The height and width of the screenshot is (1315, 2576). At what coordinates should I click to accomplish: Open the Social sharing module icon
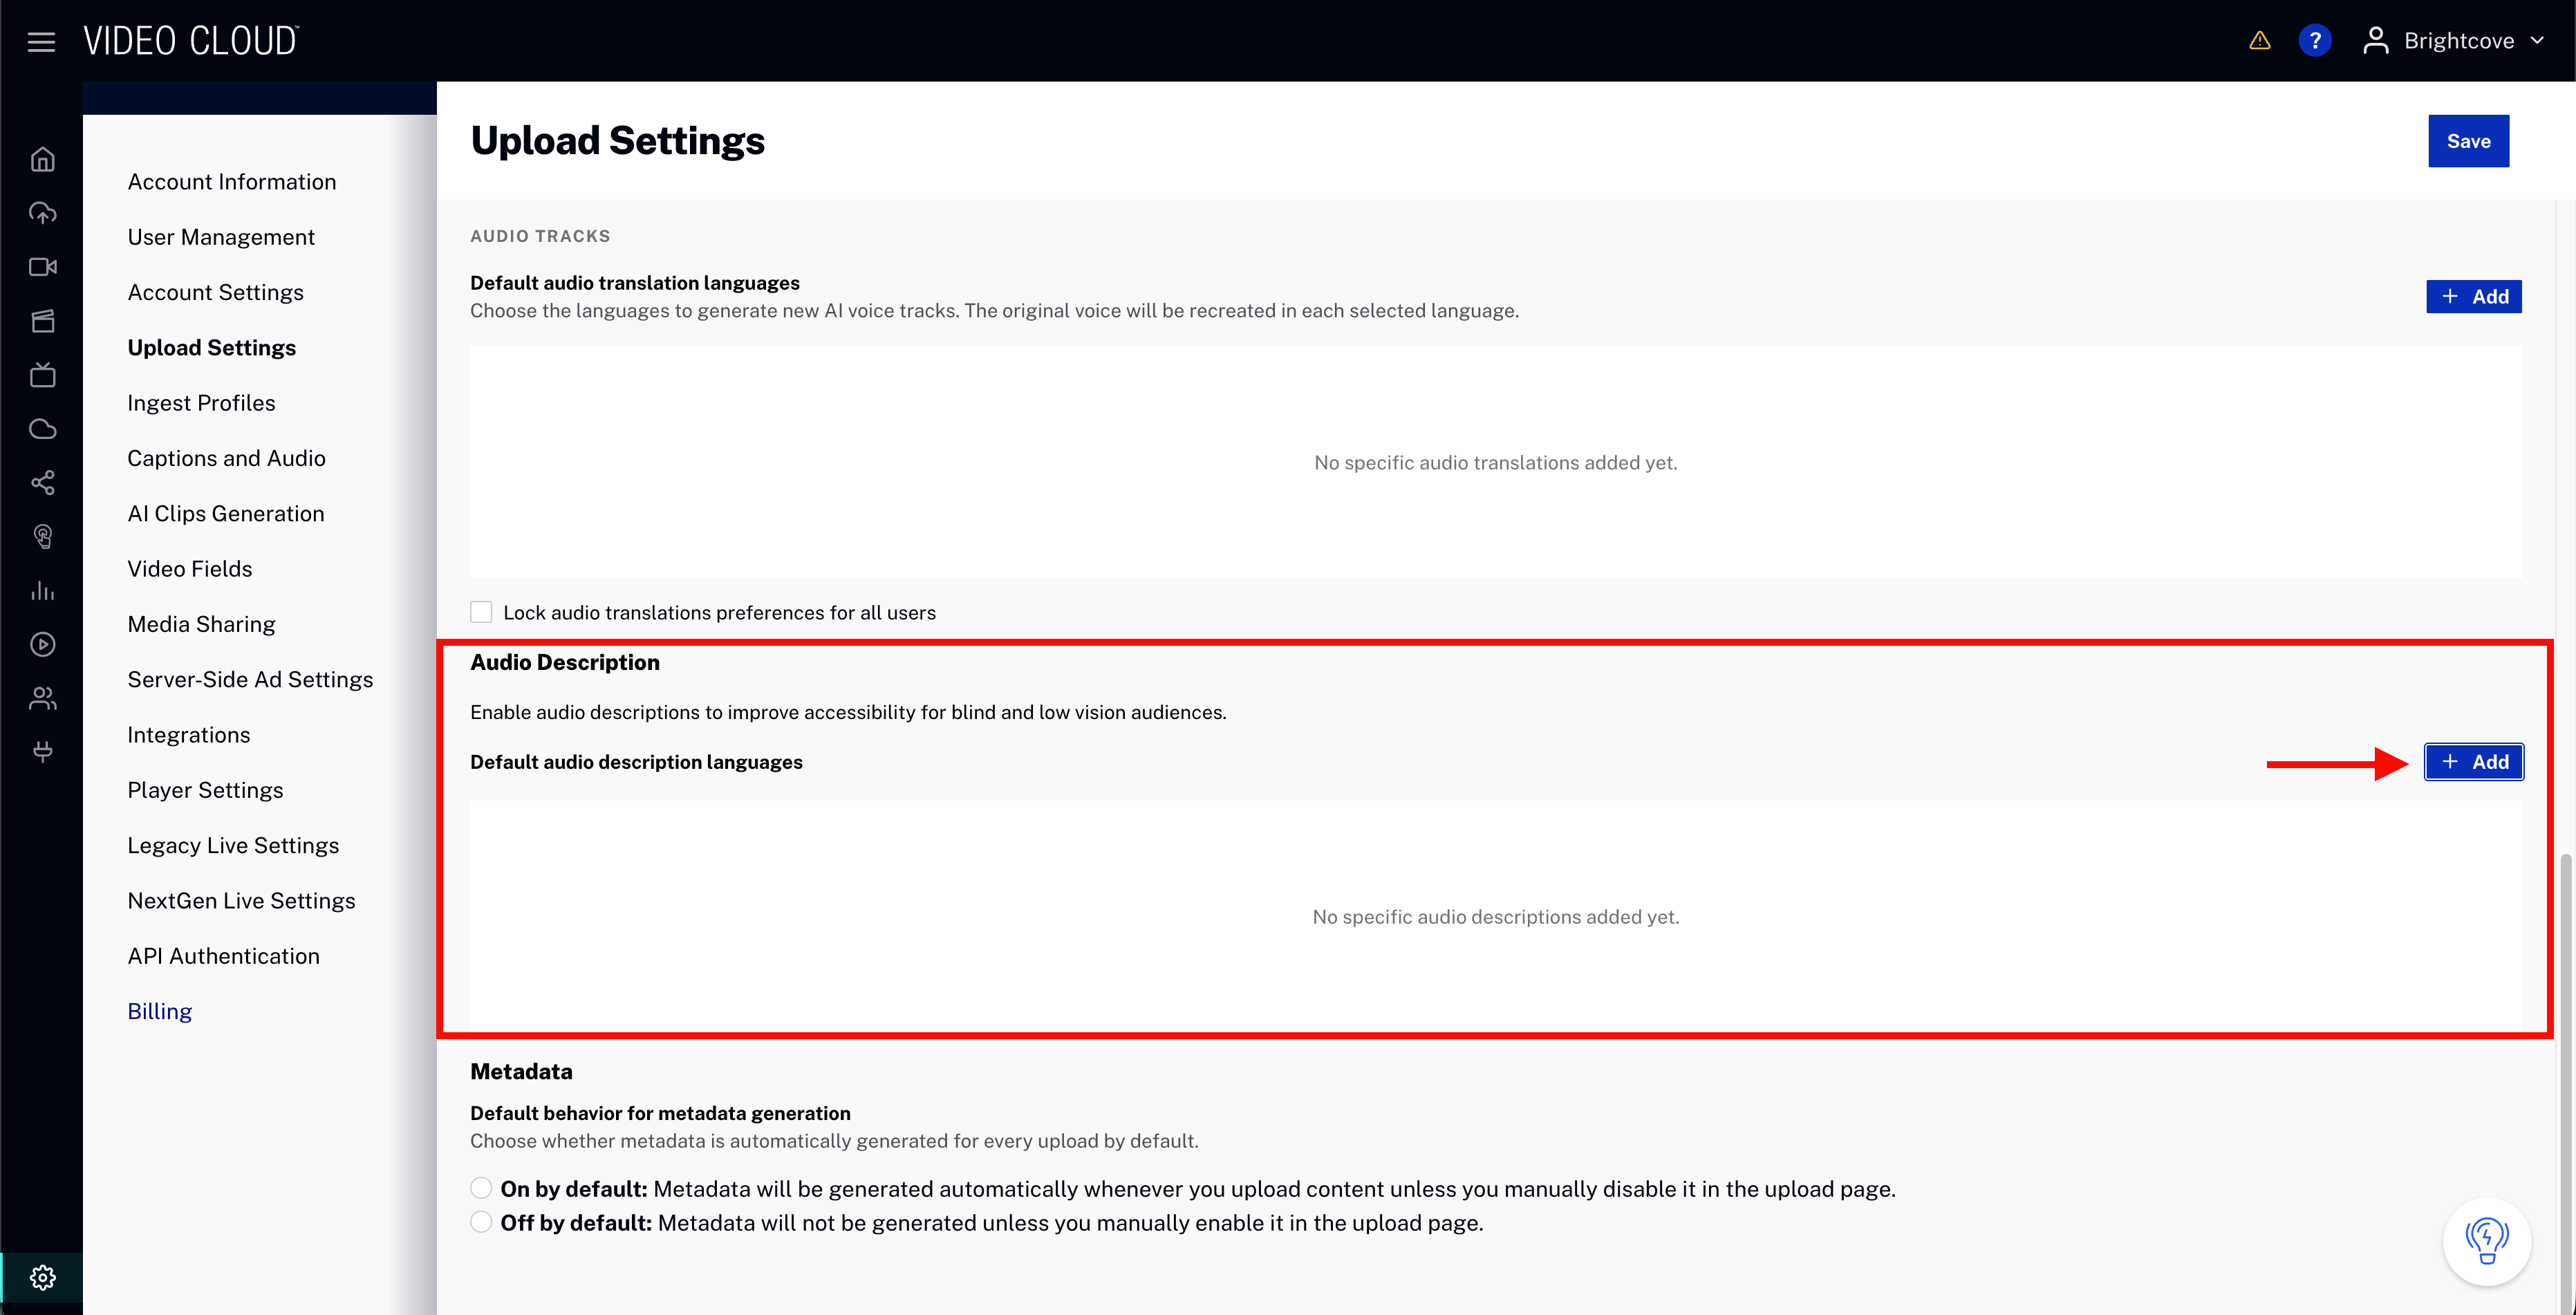pos(42,483)
